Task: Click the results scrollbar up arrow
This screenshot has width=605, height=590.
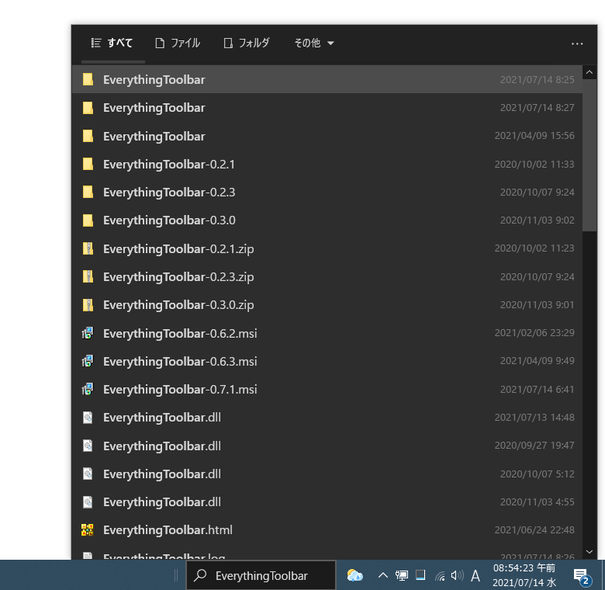Action: coord(589,72)
